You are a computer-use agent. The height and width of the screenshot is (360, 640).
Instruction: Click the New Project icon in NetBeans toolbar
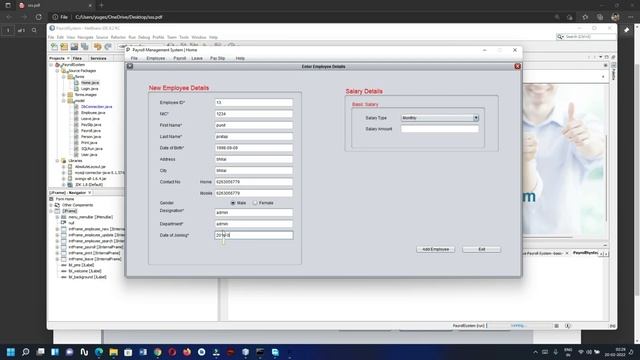pyautogui.click(x=64, y=47)
